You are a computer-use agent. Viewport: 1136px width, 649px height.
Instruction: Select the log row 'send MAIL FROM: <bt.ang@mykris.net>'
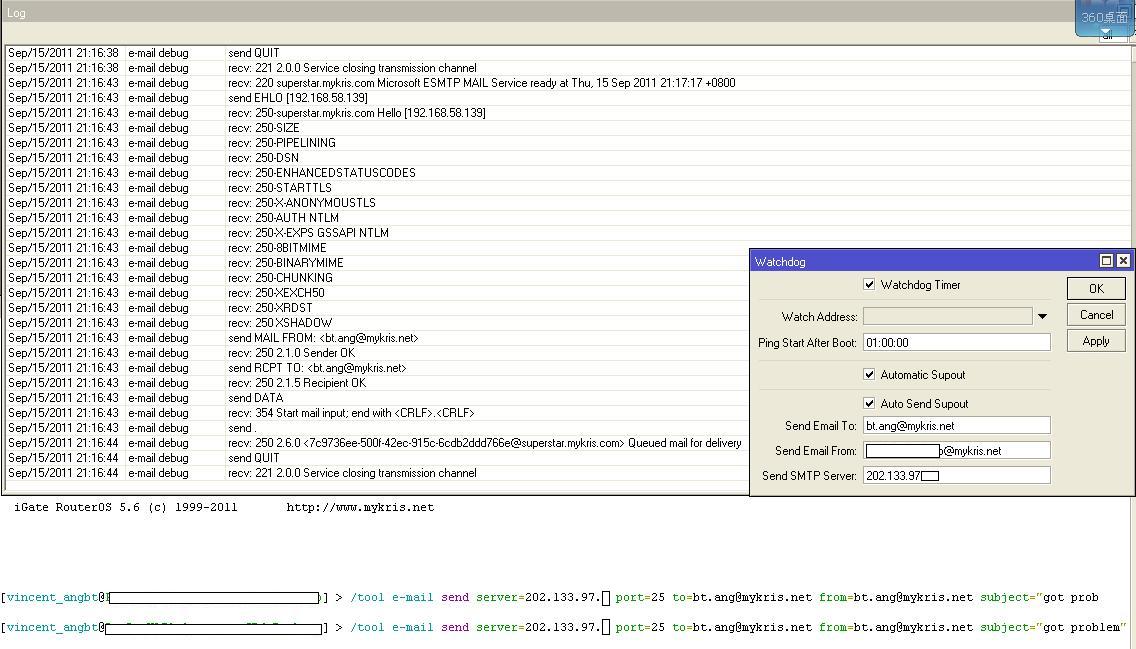point(377,338)
